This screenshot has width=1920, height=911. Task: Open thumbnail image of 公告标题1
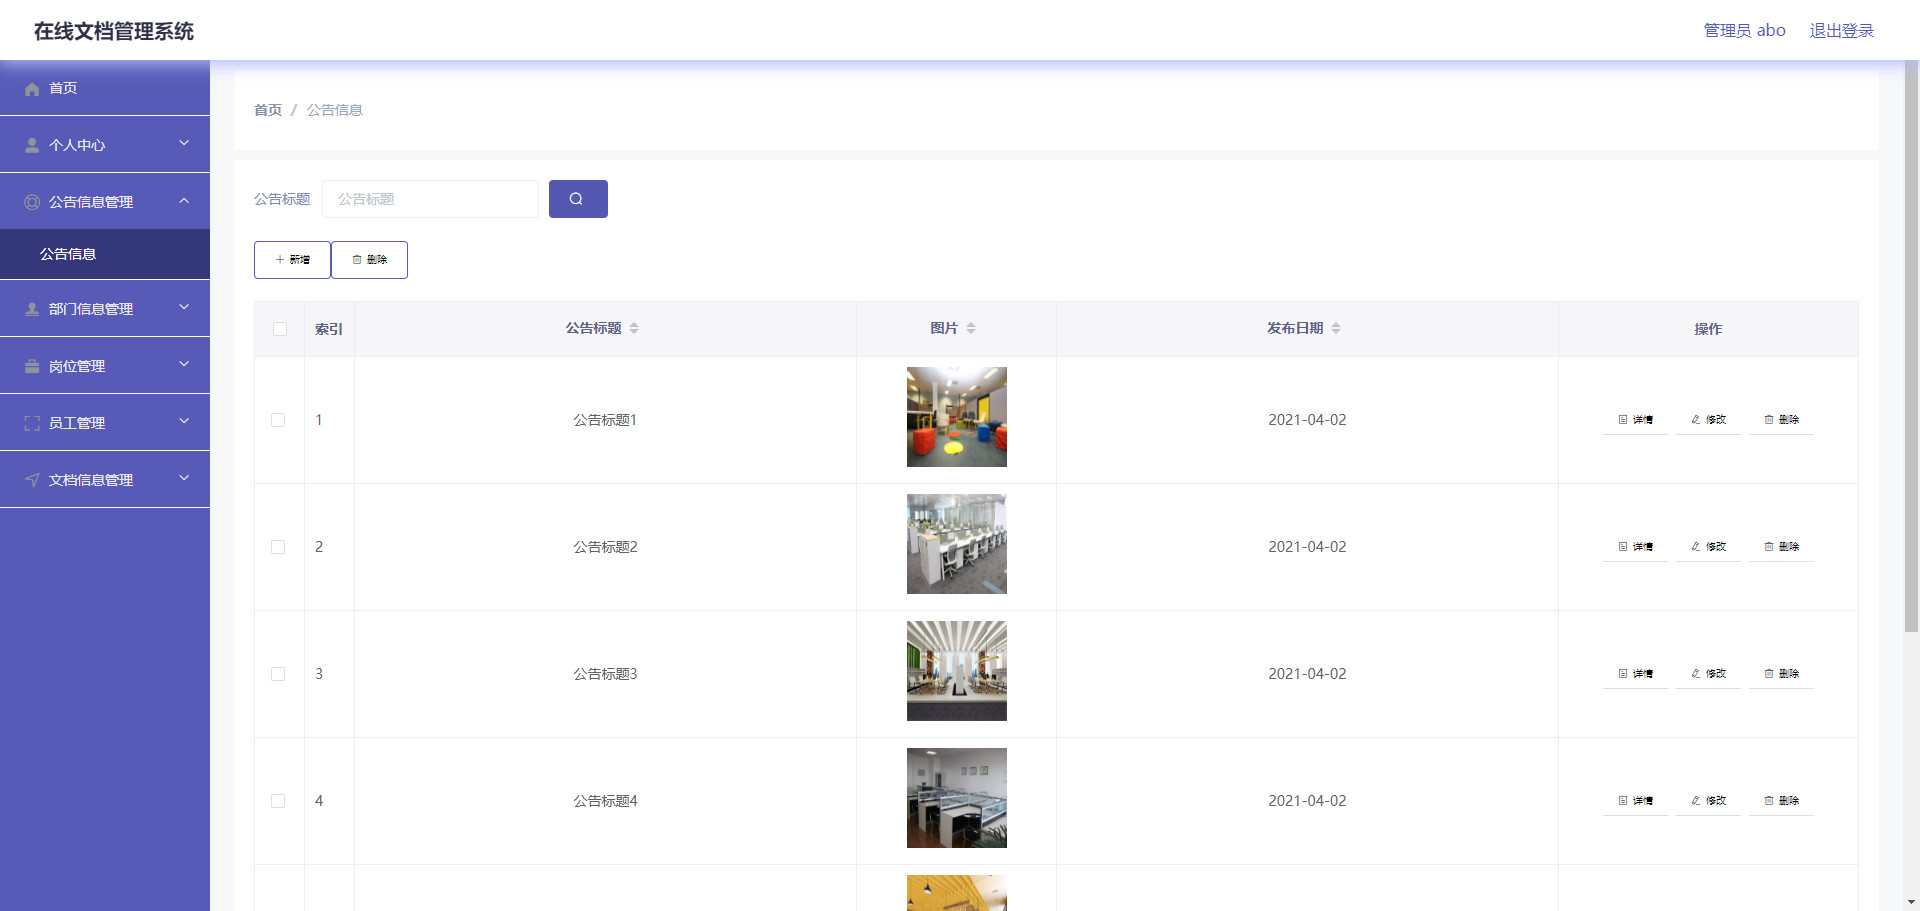[x=957, y=417]
